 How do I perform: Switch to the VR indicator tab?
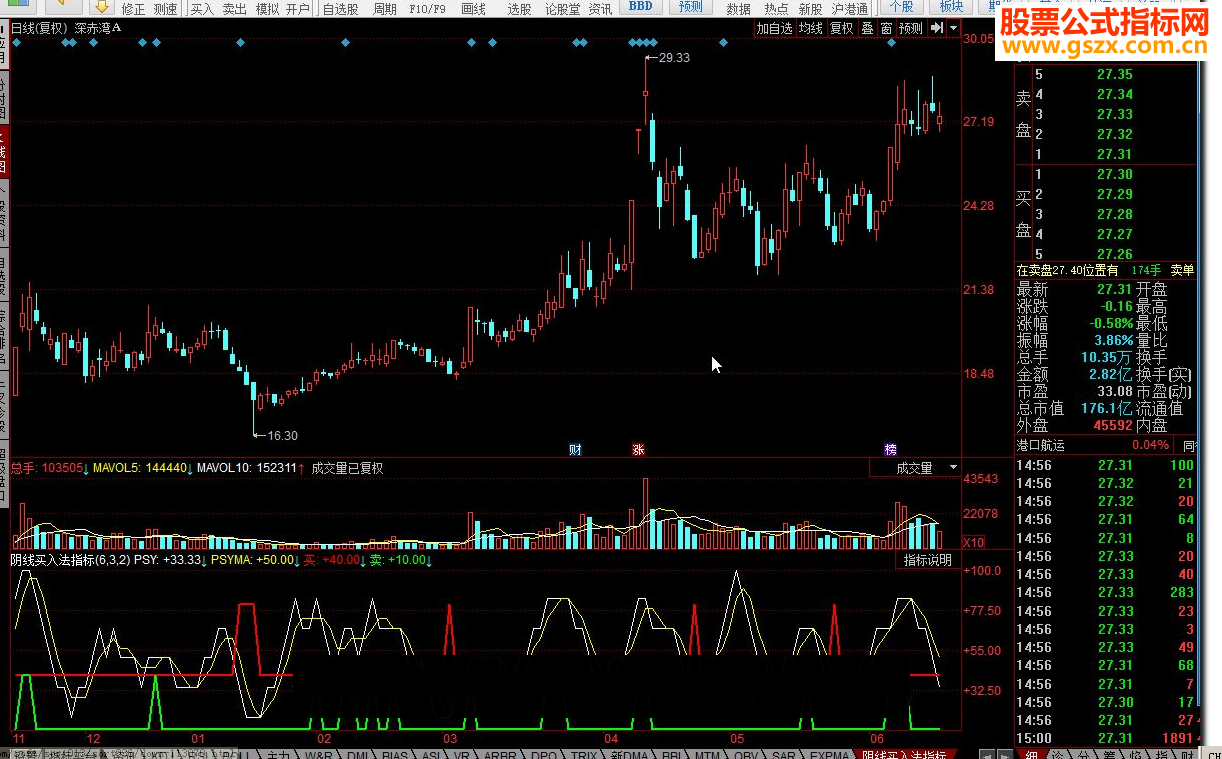461,755
